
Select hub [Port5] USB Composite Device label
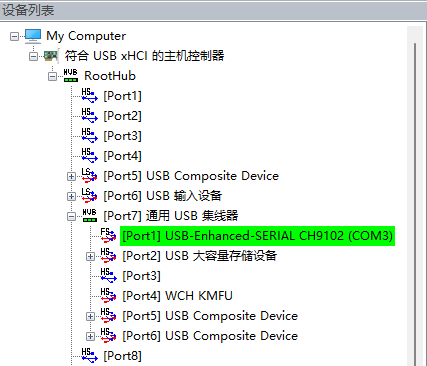[x=210, y=316]
